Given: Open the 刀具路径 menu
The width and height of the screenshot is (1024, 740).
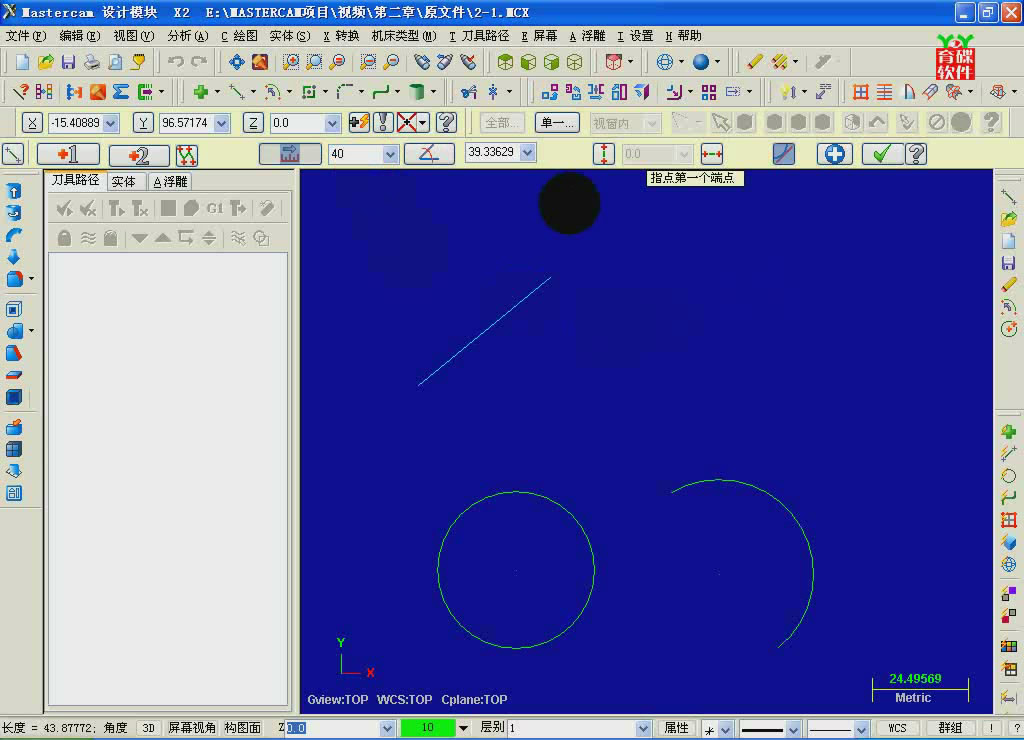Looking at the screenshot, I should point(479,36).
